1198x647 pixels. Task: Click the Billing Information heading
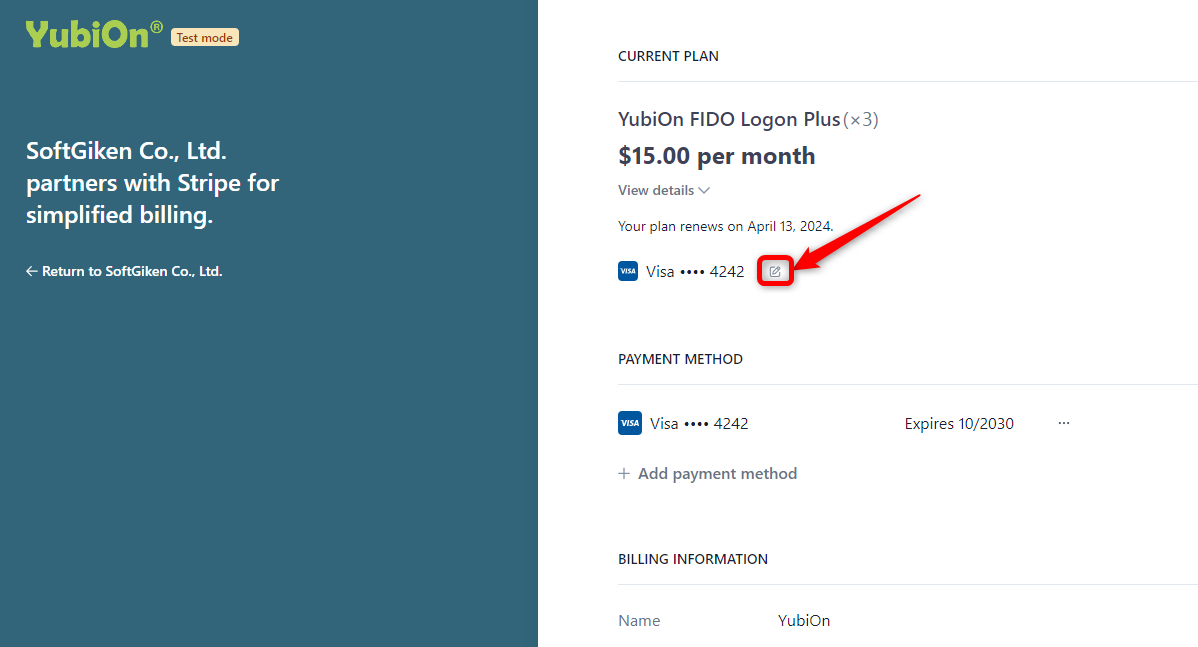[x=693, y=559]
